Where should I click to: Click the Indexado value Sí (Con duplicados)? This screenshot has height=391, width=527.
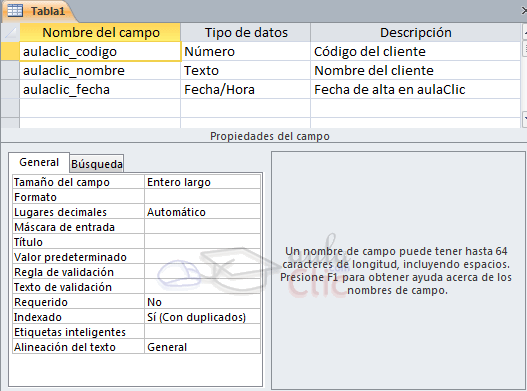[x=202, y=317]
